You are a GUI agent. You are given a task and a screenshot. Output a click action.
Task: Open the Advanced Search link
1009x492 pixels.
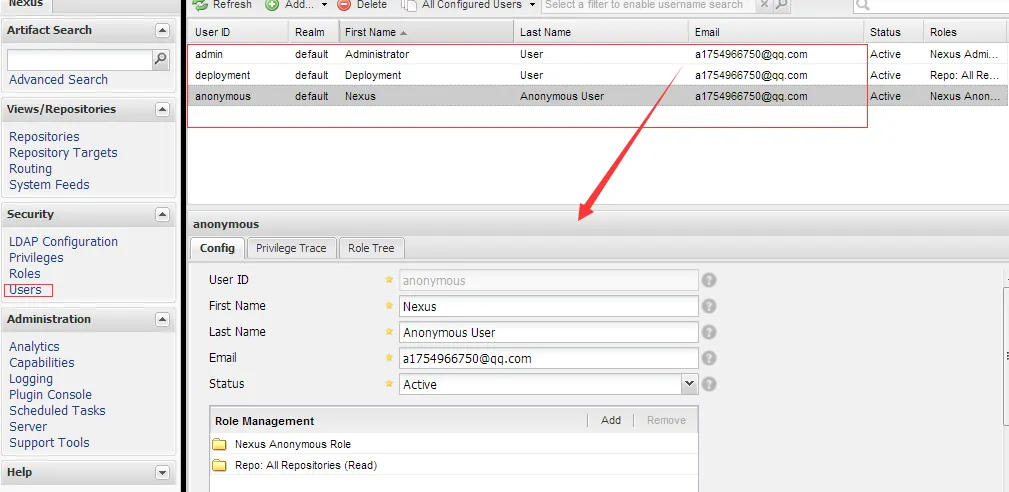click(58, 80)
